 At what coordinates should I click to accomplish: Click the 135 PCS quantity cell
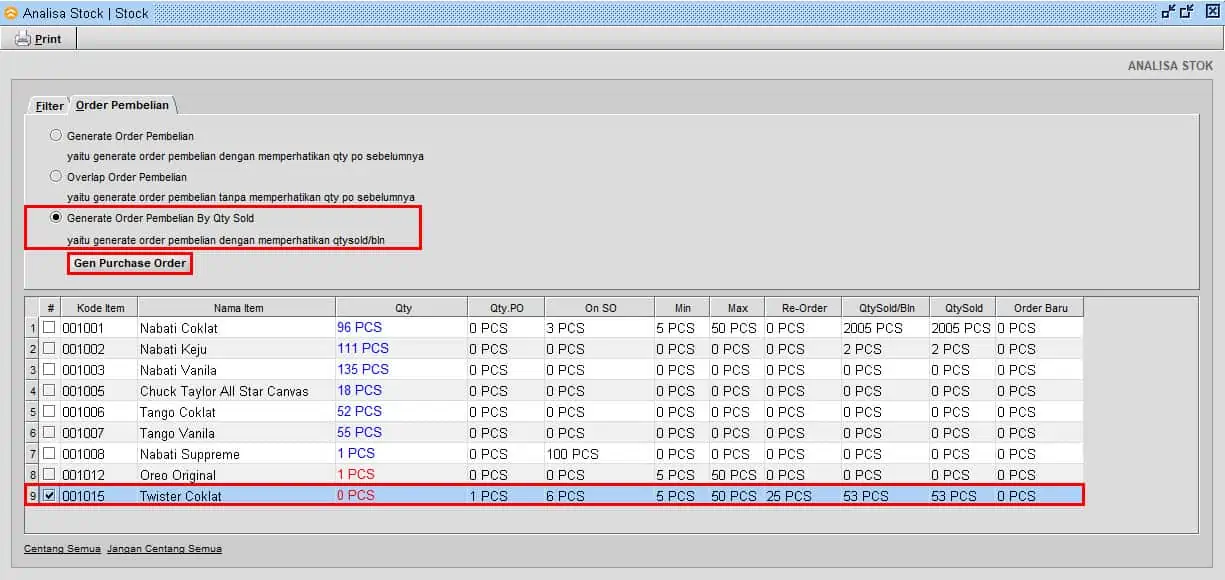click(402, 369)
